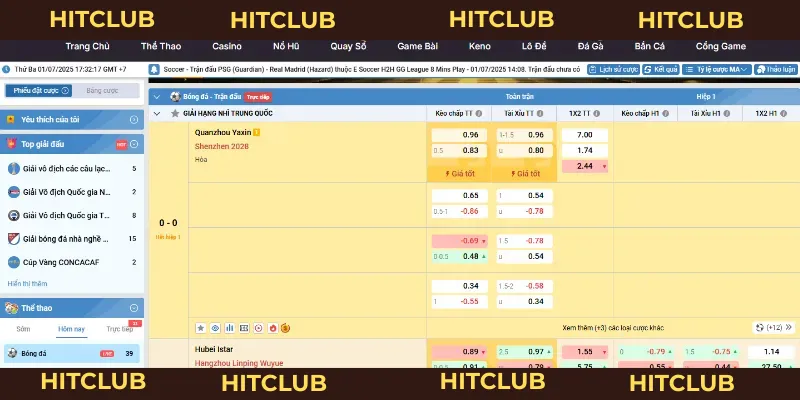This screenshot has height=400, width=800.
Task: Click the 2.44 draw odds cell
Action: 585,166
